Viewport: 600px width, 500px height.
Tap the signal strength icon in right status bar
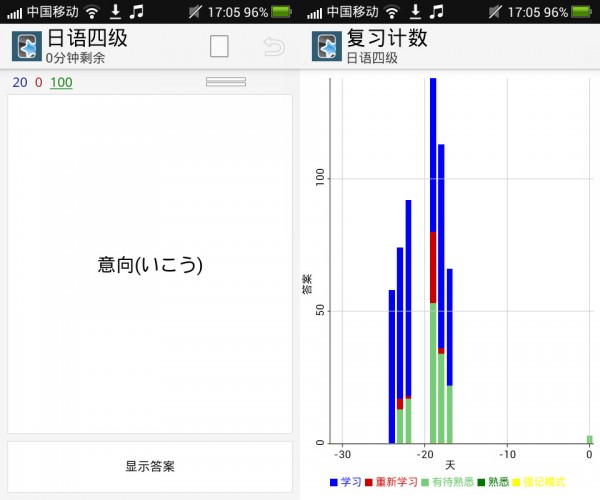(314, 13)
